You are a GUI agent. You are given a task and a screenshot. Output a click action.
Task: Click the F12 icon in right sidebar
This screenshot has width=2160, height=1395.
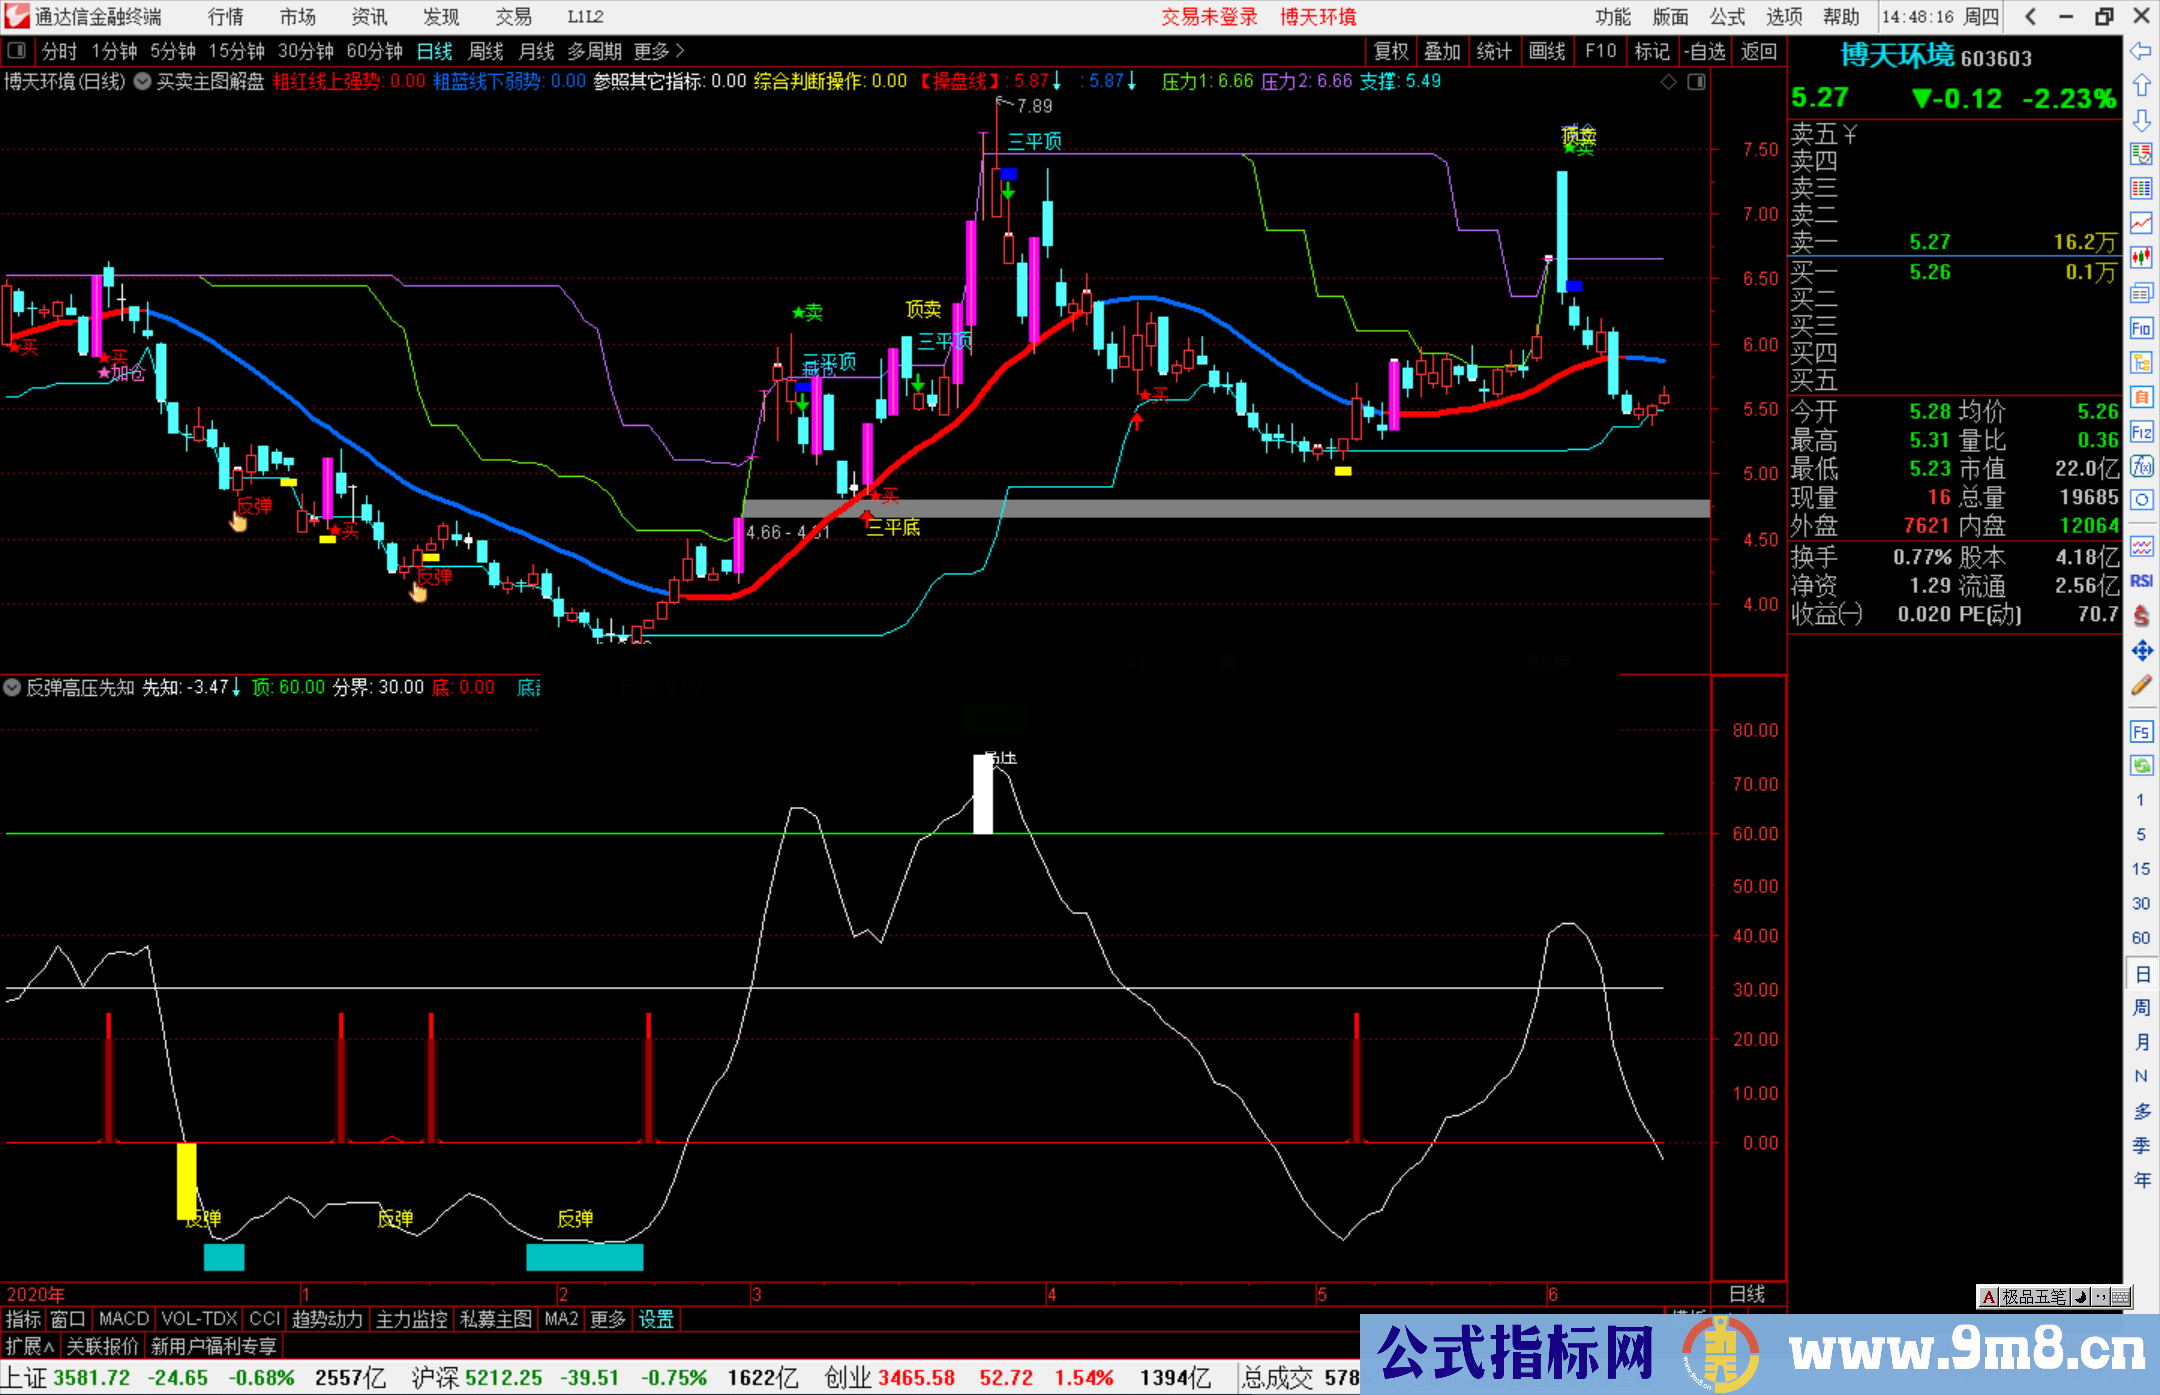click(x=2141, y=432)
